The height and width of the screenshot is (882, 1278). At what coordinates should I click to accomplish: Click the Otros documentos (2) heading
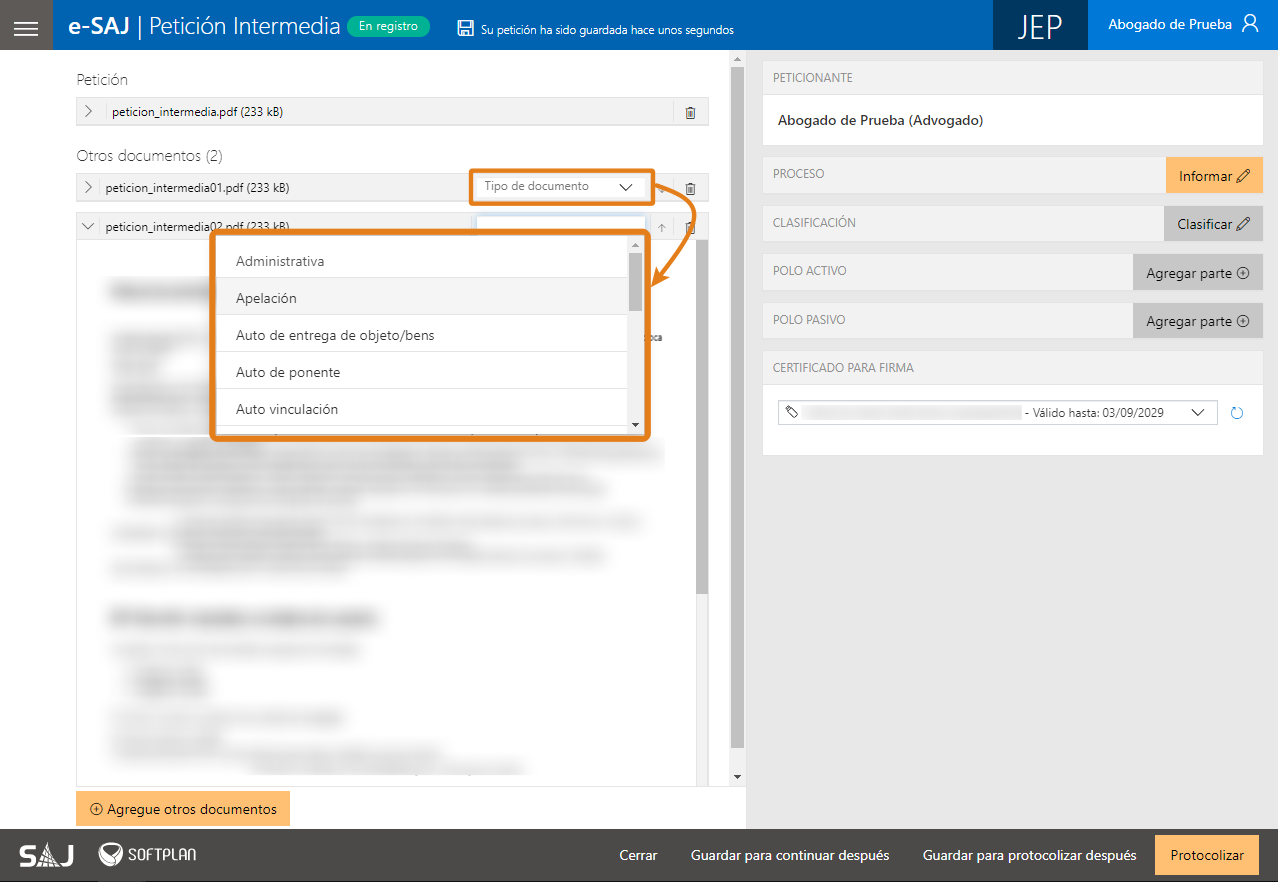(149, 156)
